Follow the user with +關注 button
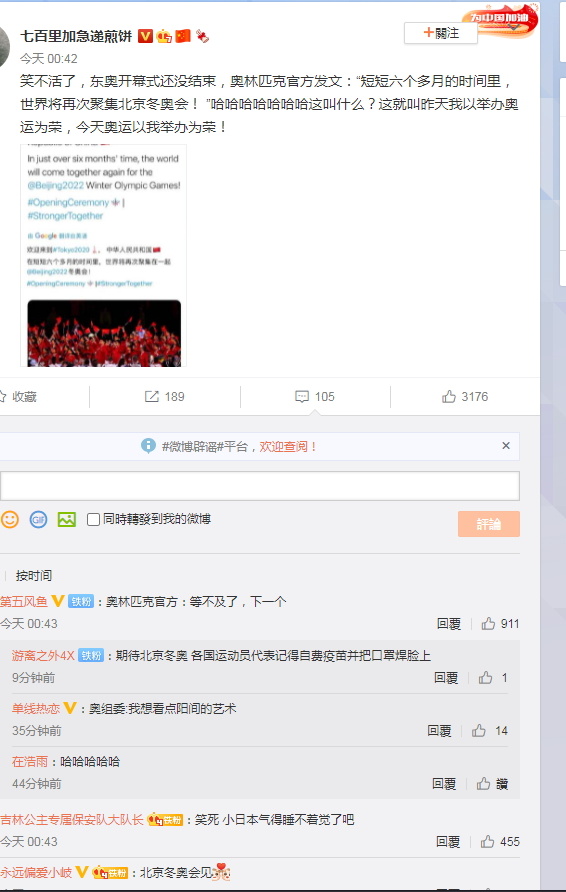 pyautogui.click(x=441, y=33)
